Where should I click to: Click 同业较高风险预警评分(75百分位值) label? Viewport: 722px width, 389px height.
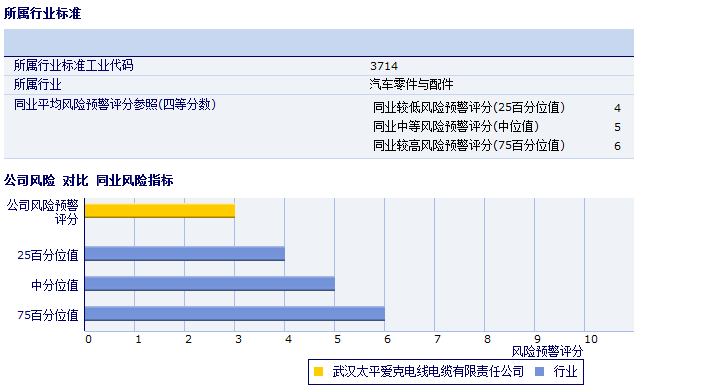[469, 145]
